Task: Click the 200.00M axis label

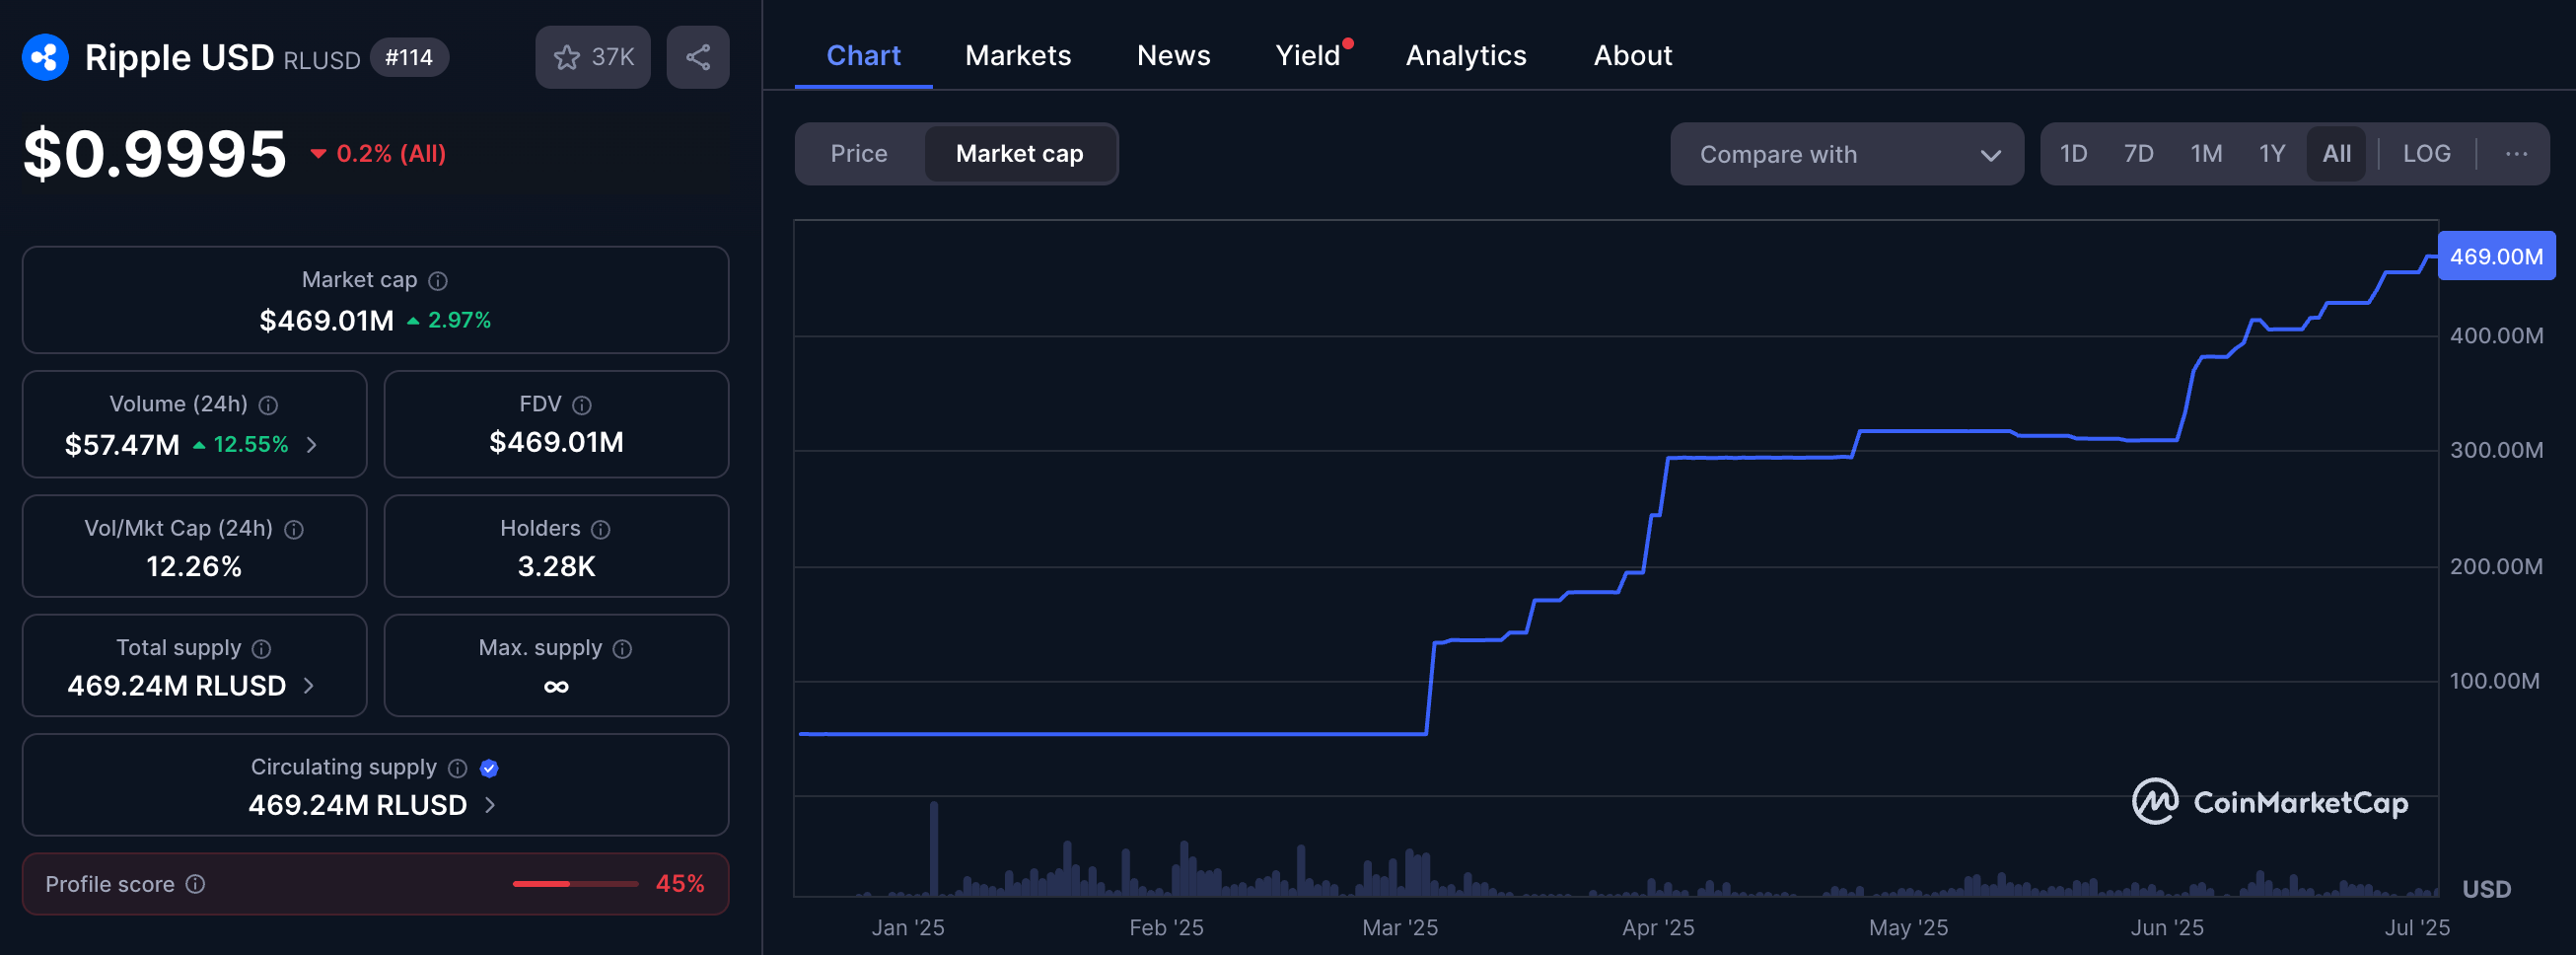Action: [2496, 567]
